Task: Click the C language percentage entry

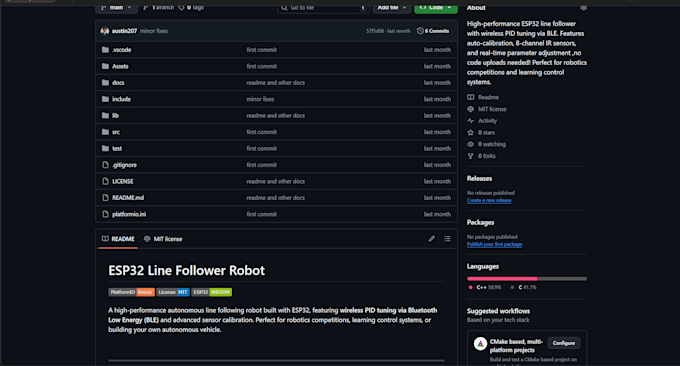Action: pos(523,288)
